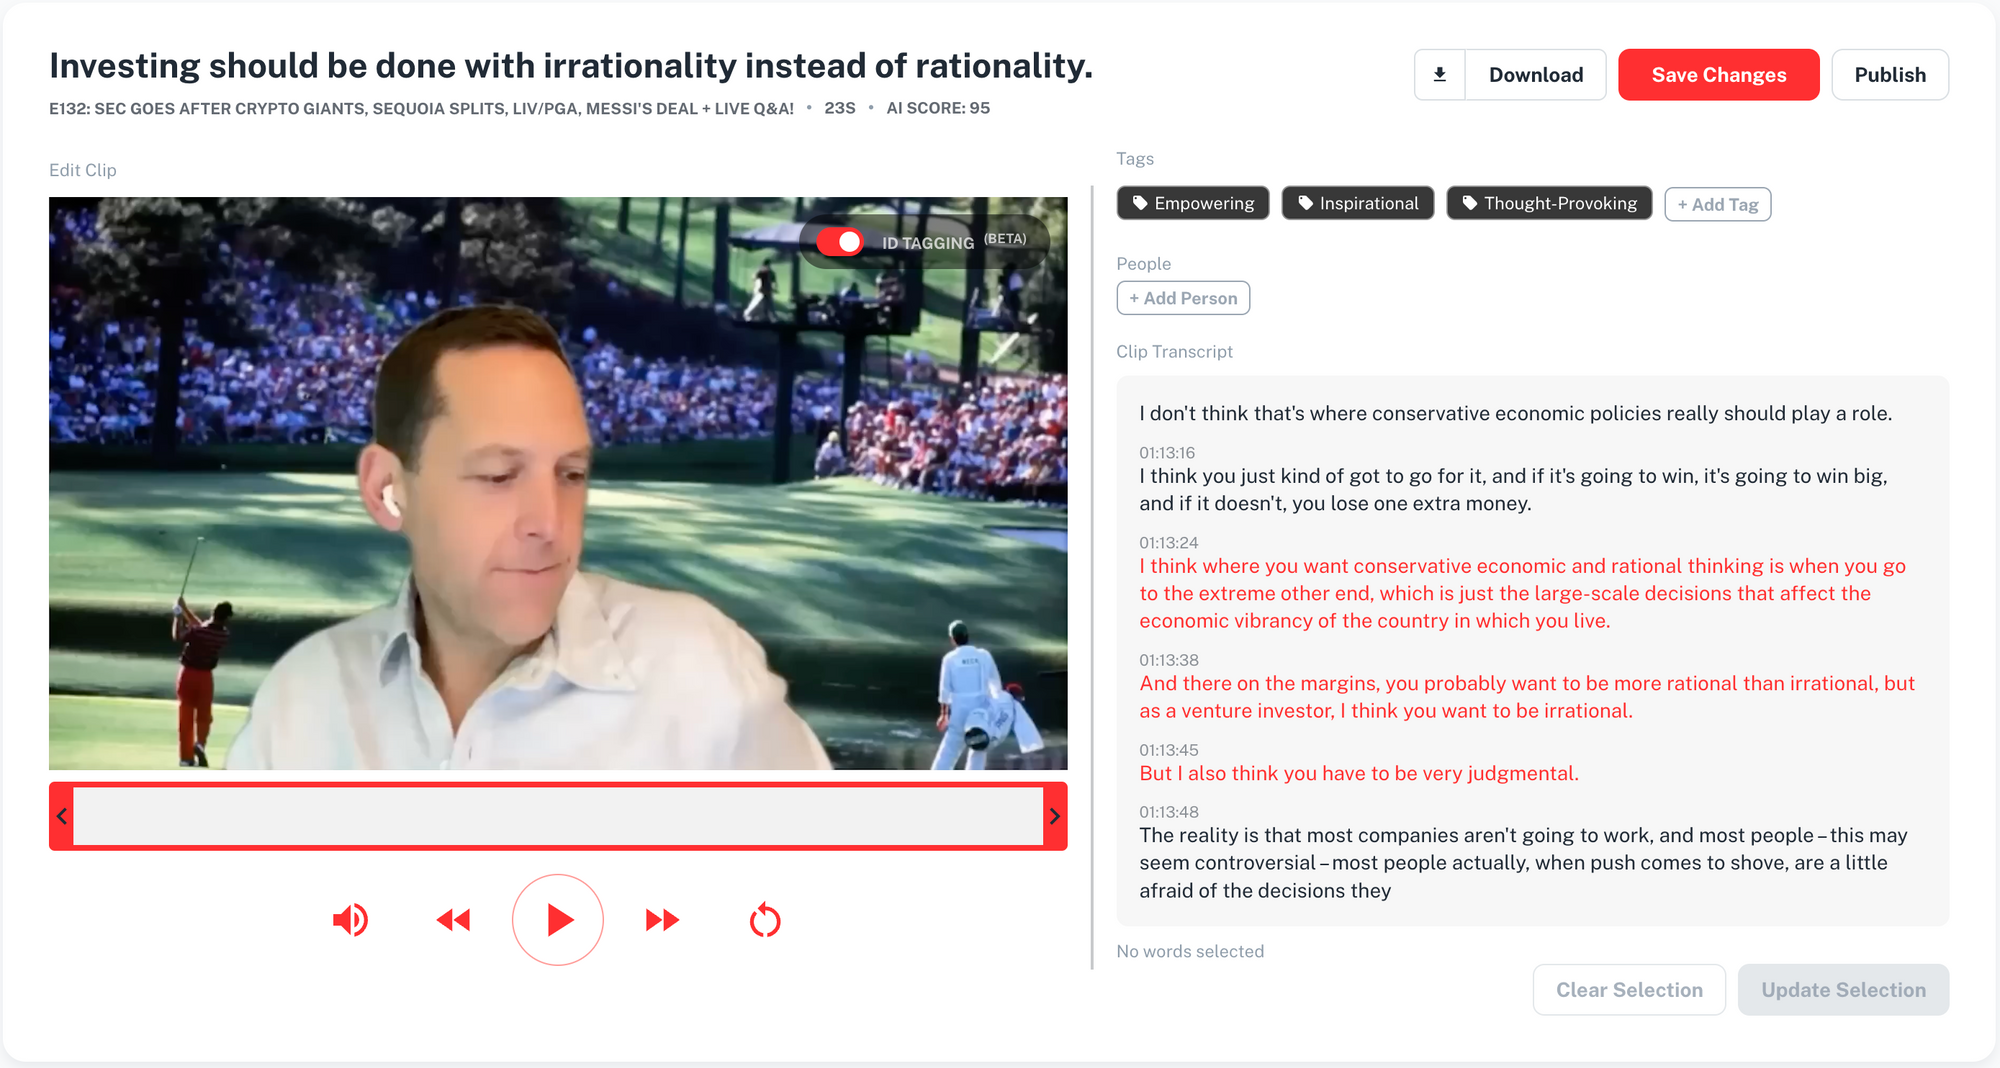
Task: Add a person to the clip
Action: pyautogui.click(x=1183, y=298)
